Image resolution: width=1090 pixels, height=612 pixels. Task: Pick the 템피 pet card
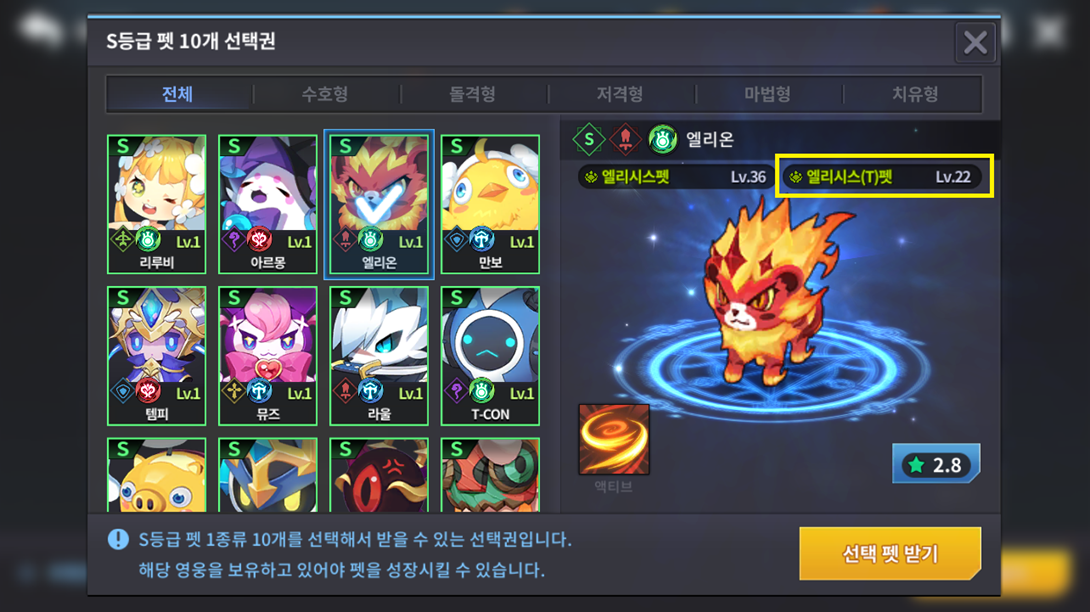[156, 355]
